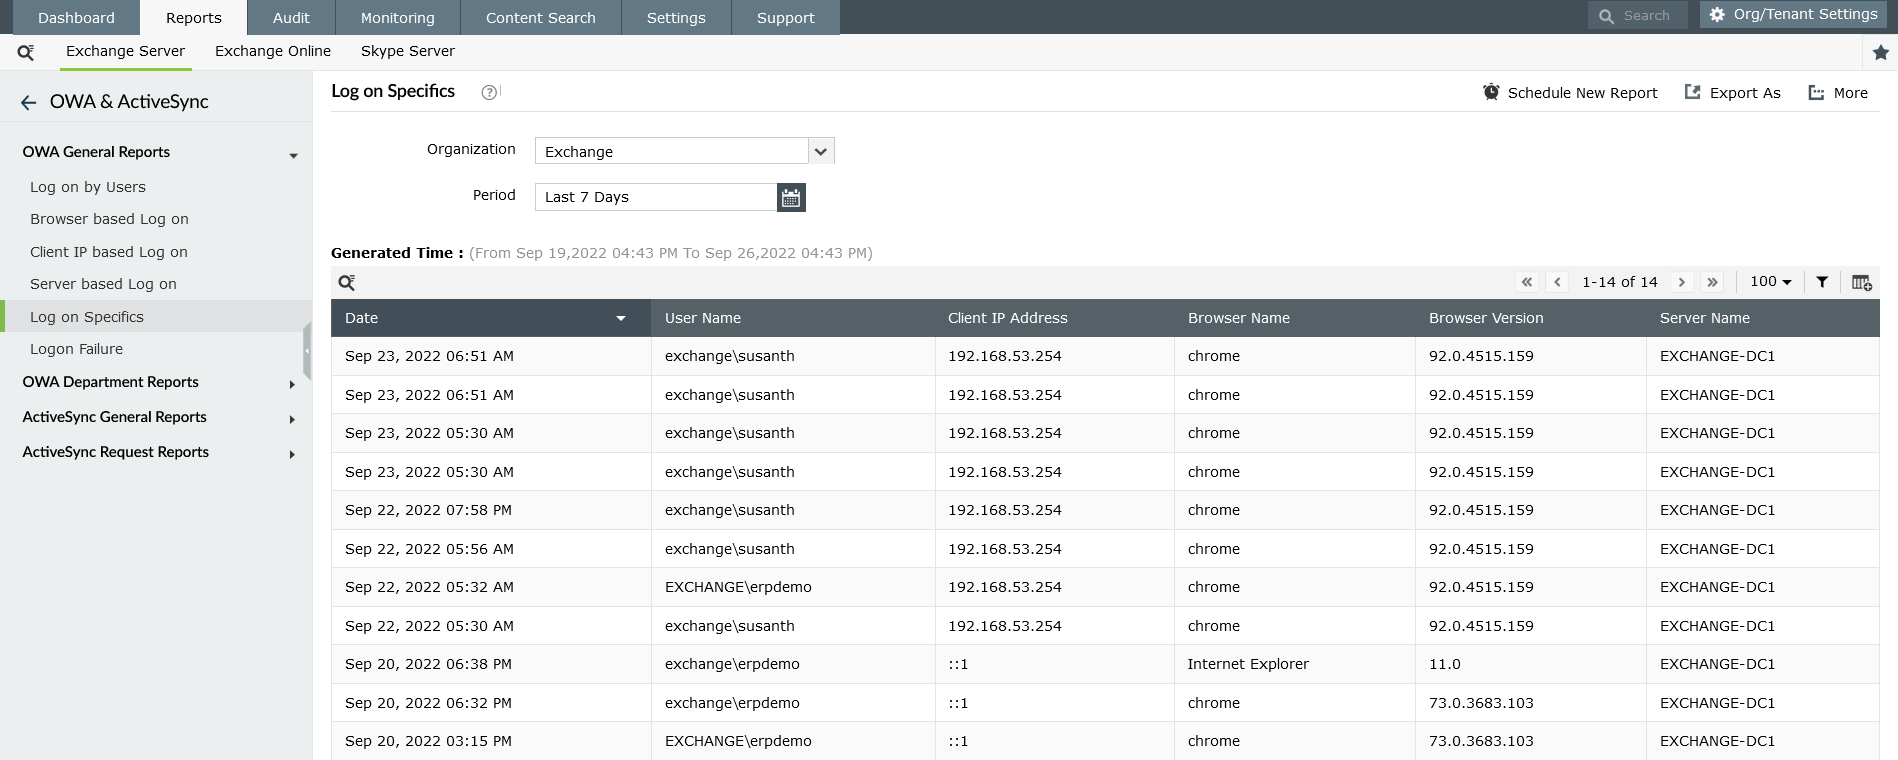Select Exchange Server sub-tab
This screenshot has height=760, width=1898.
click(125, 51)
